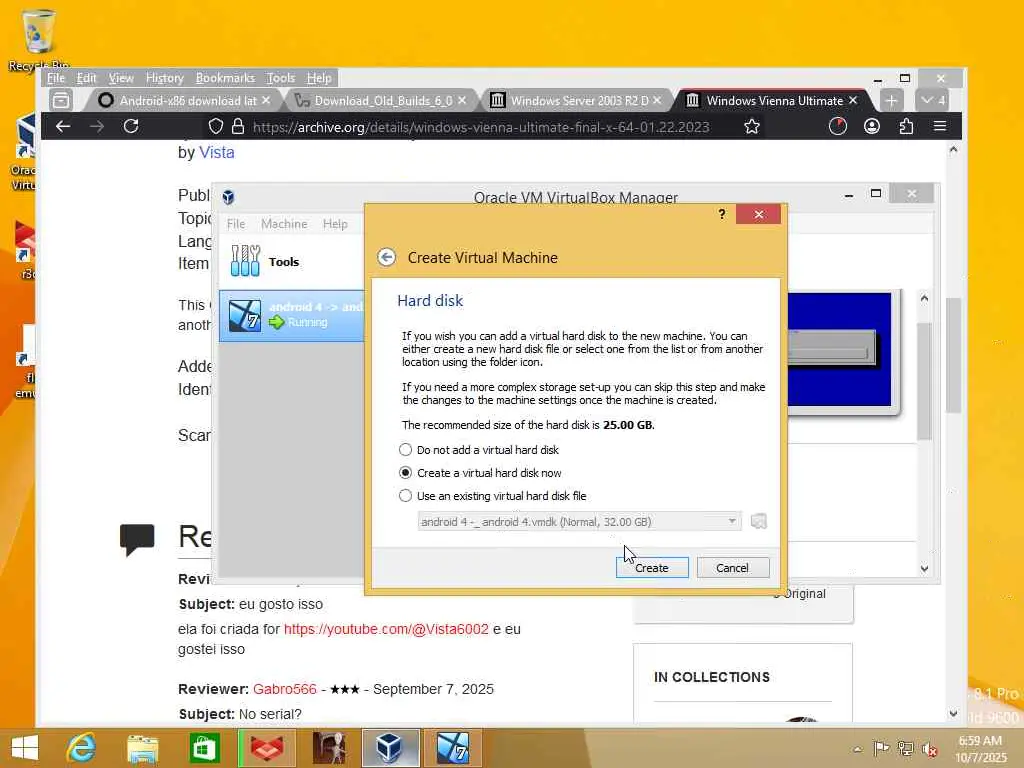The image size is (1024, 768).
Task: Open VirtualBox Machine menu
Action: [284, 224]
